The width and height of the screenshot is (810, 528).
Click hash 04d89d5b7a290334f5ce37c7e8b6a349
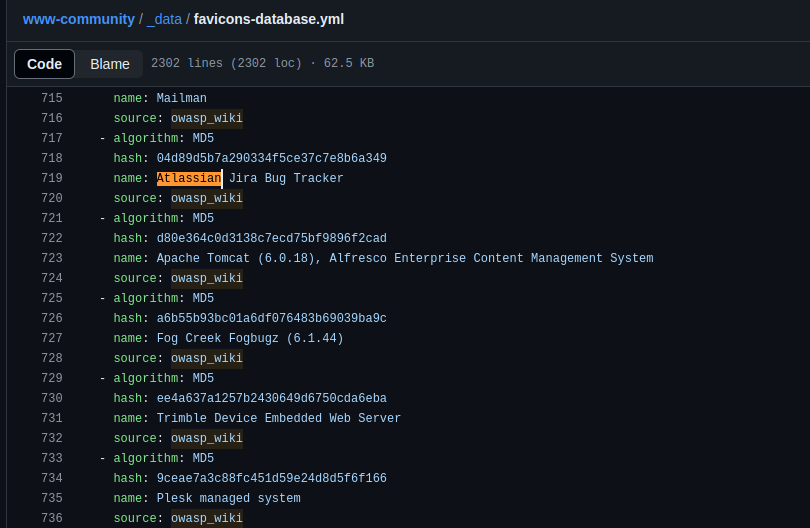pyautogui.click(x=272, y=158)
